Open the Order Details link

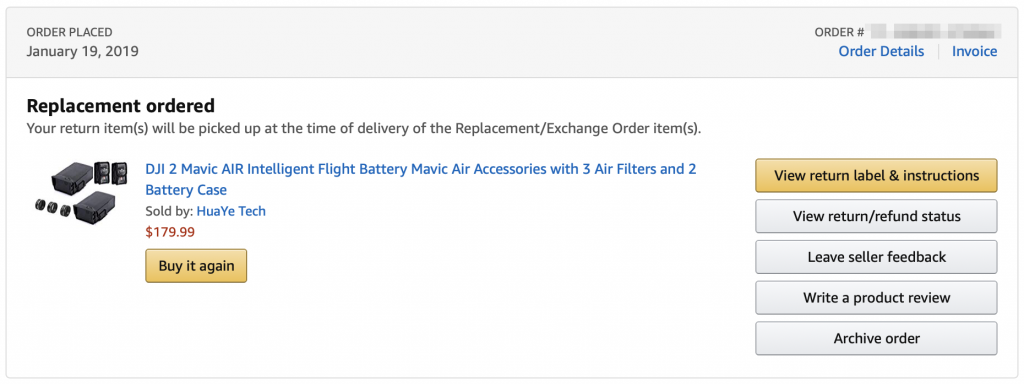[881, 52]
